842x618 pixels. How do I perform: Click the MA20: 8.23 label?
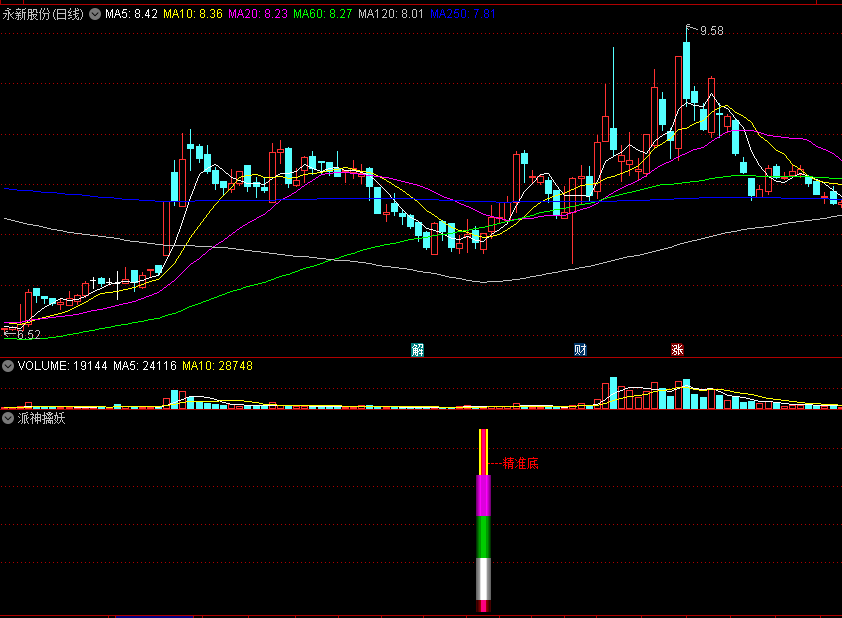pyautogui.click(x=258, y=14)
